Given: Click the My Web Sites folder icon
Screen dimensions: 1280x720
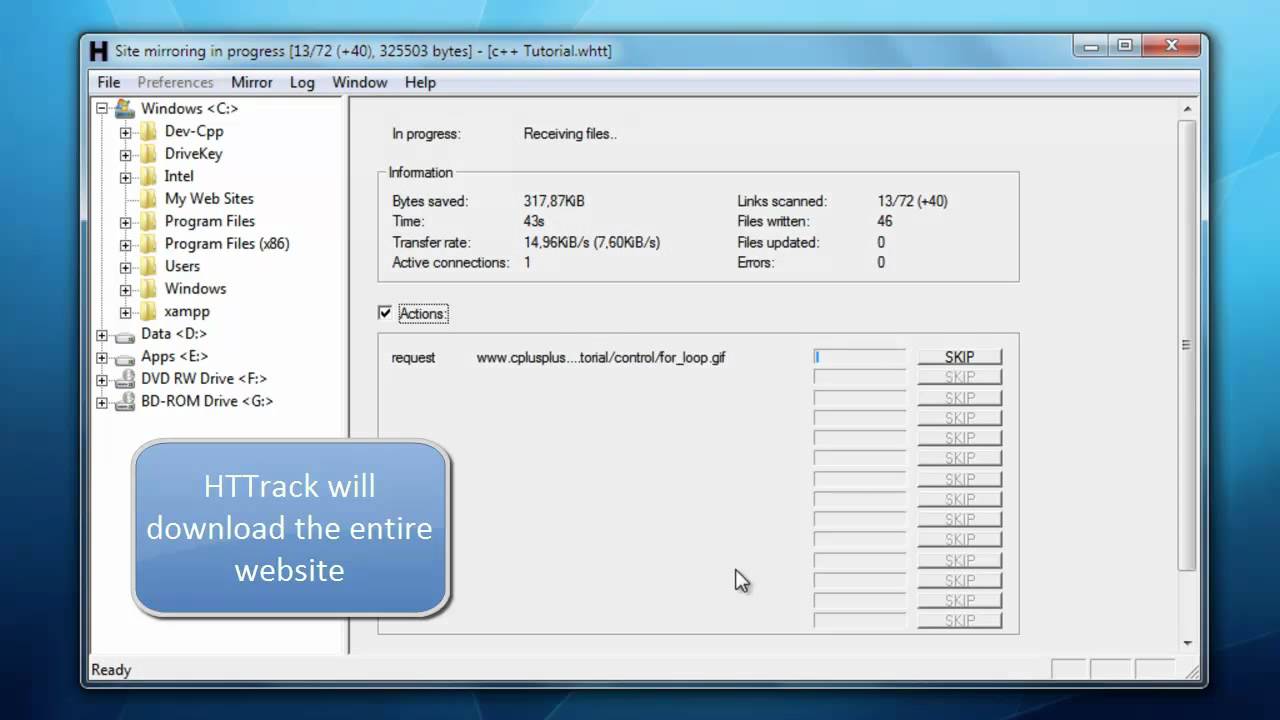Looking at the screenshot, I should 148,199.
